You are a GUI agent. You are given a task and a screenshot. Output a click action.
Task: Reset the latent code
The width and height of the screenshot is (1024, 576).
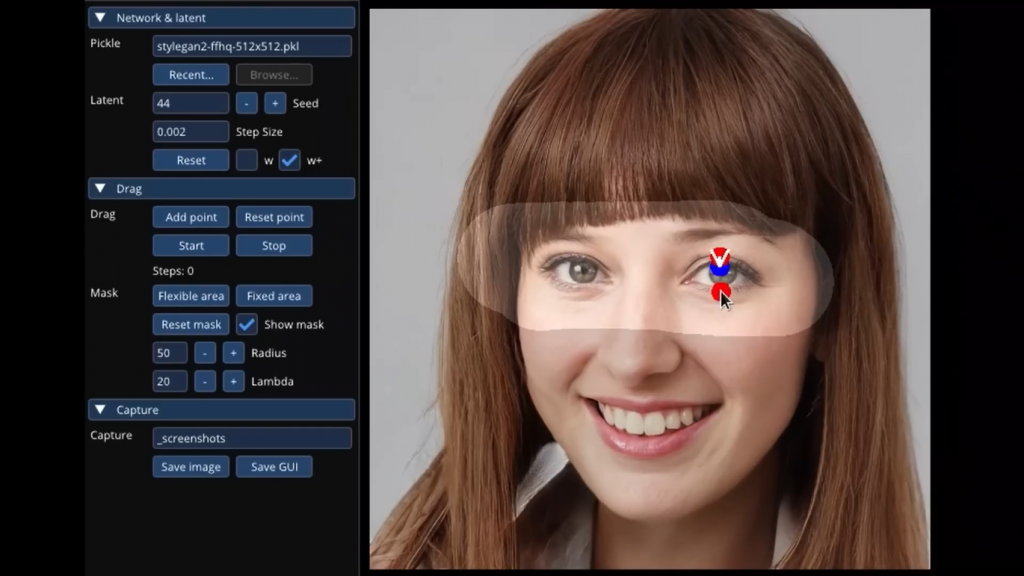coord(191,160)
